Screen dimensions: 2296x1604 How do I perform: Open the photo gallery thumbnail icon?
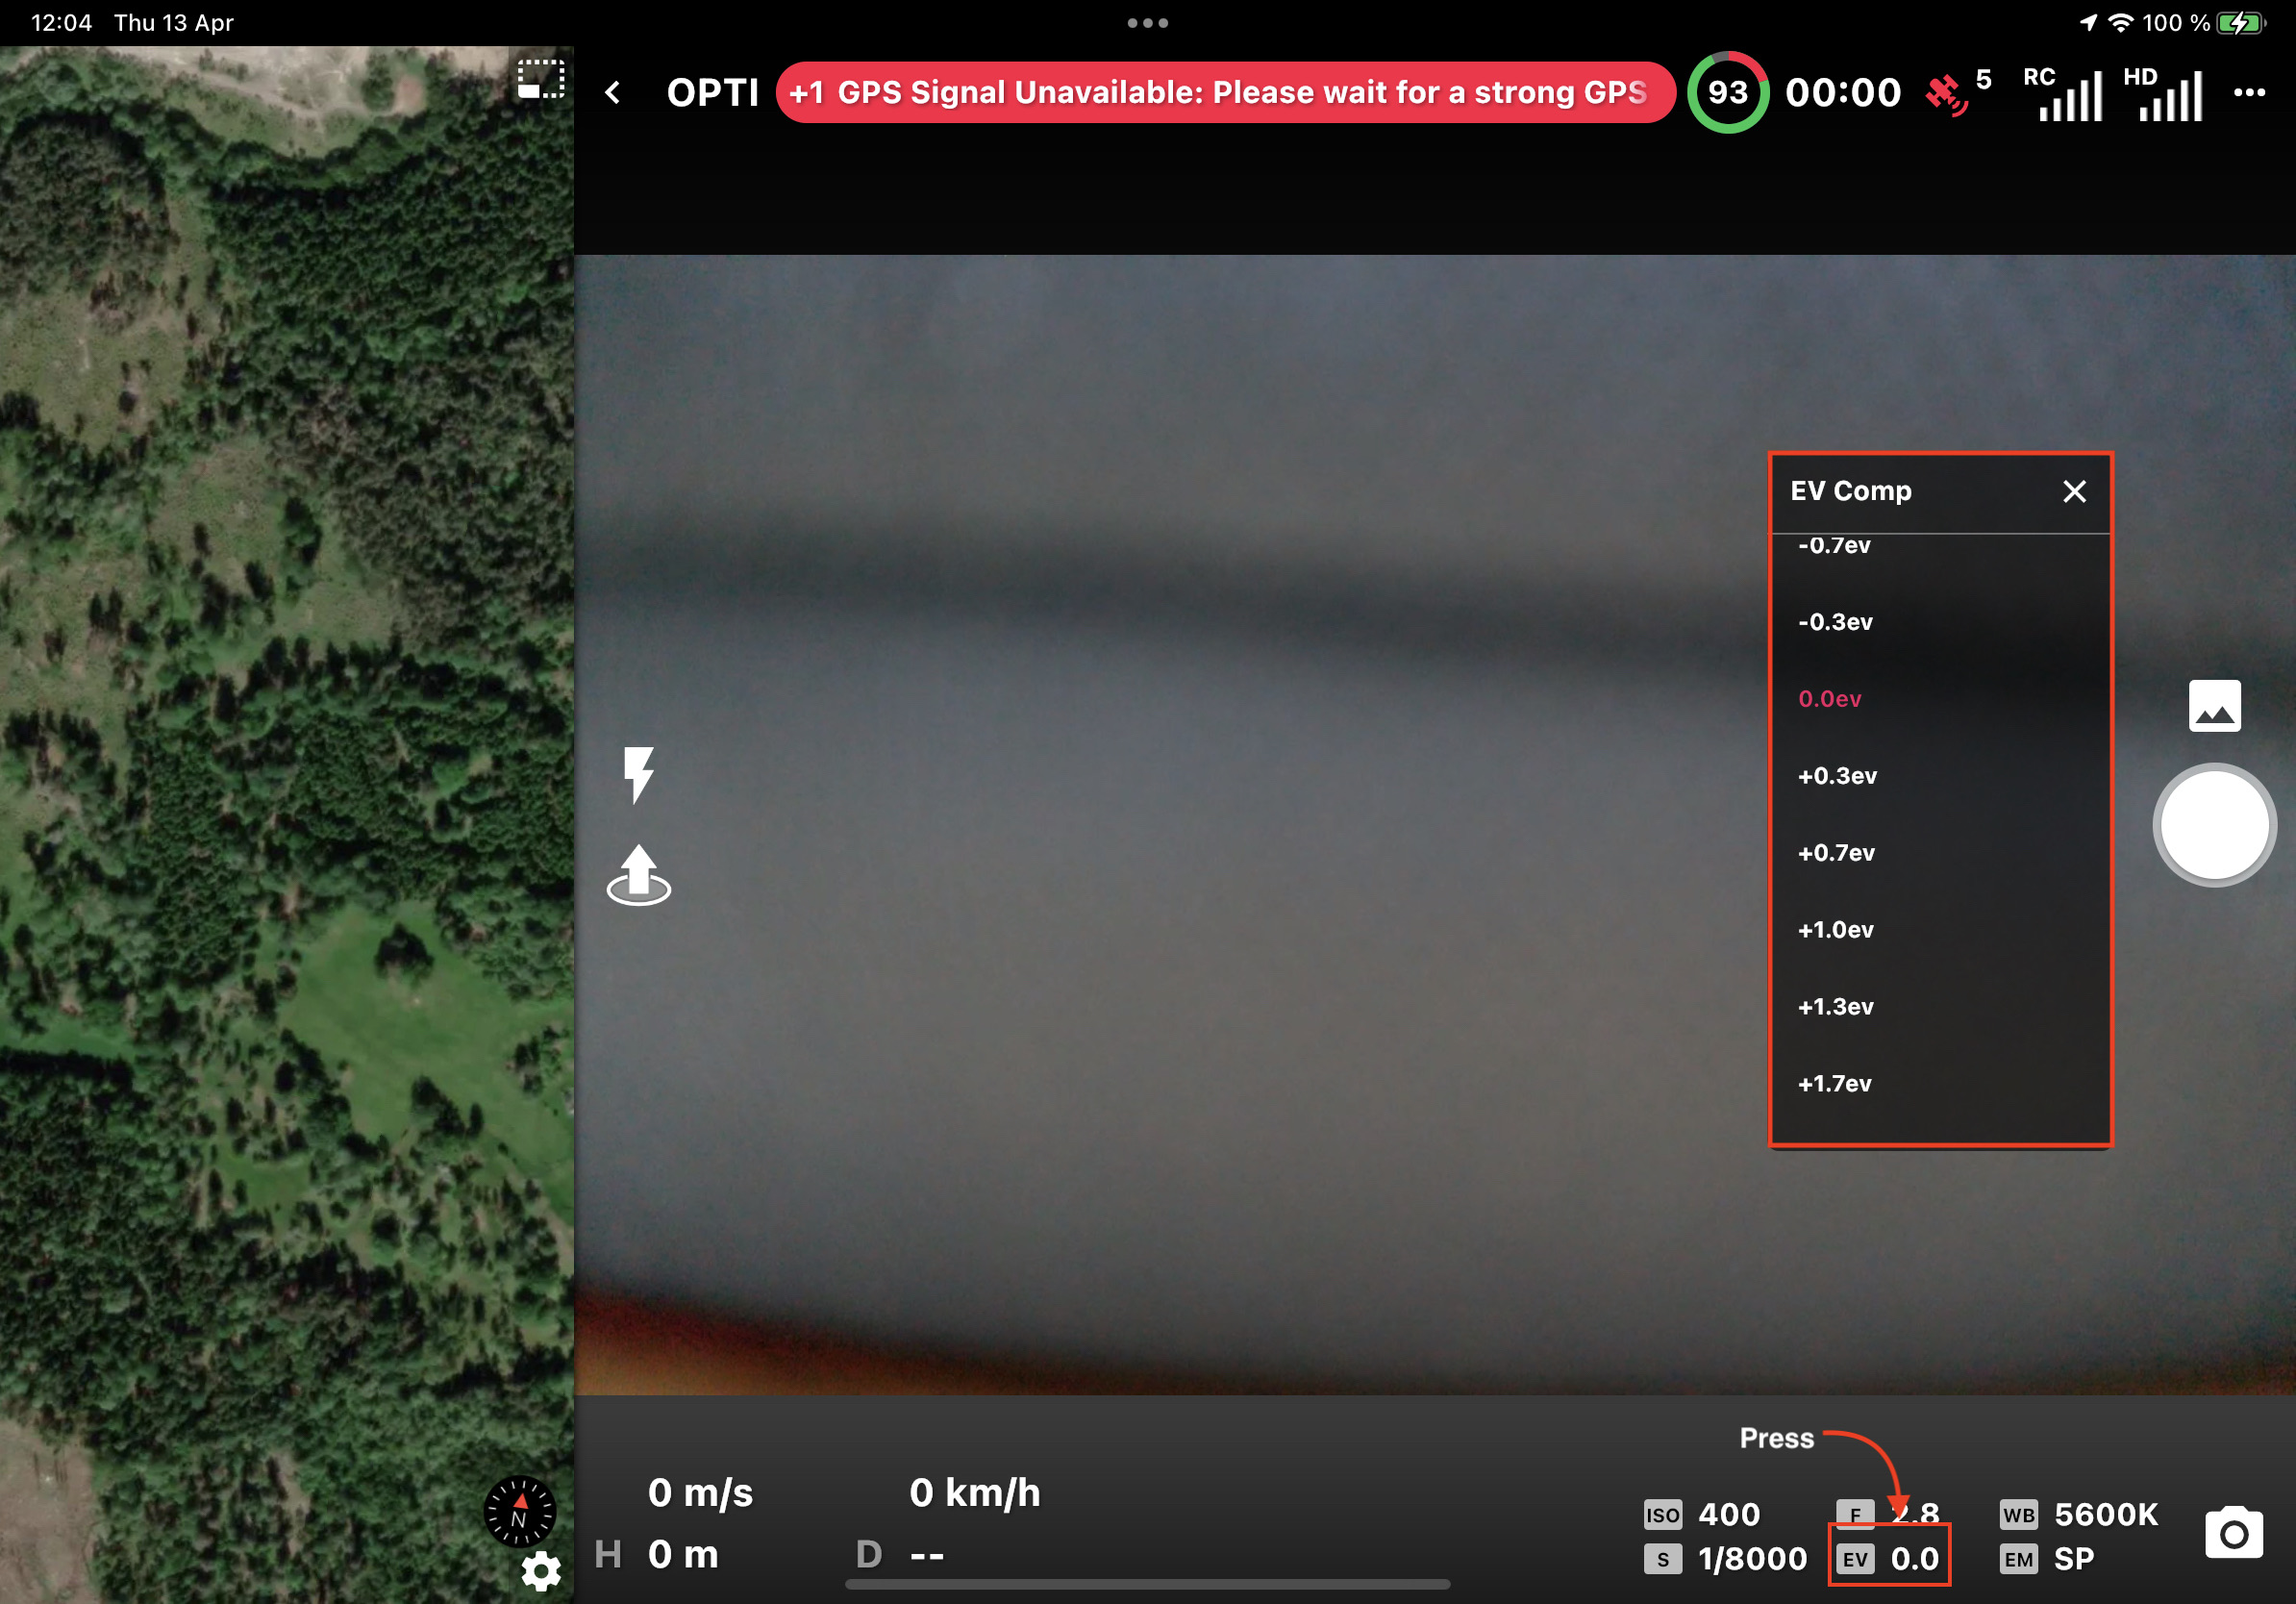2214,706
